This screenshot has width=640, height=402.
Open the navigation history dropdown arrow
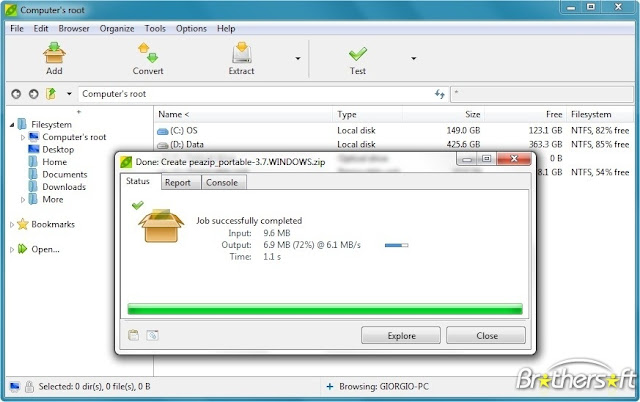click(69, 94)
